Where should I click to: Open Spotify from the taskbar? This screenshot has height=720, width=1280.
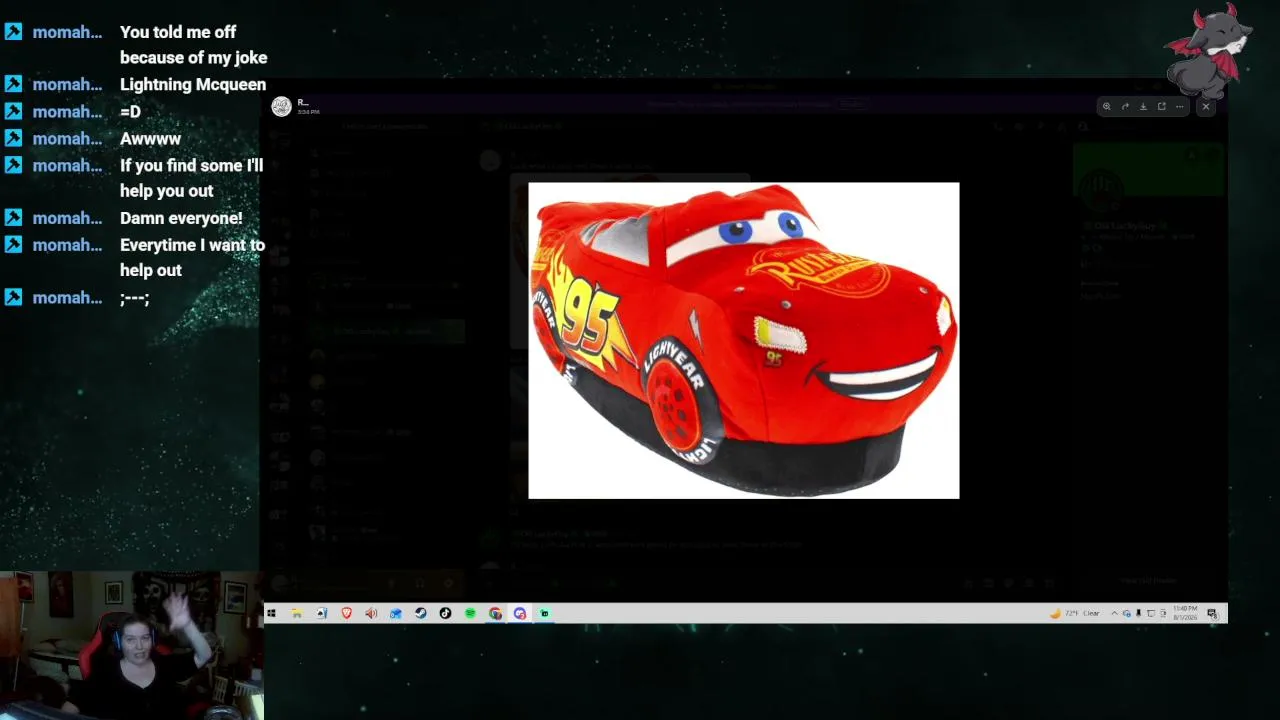coord(470,613)
